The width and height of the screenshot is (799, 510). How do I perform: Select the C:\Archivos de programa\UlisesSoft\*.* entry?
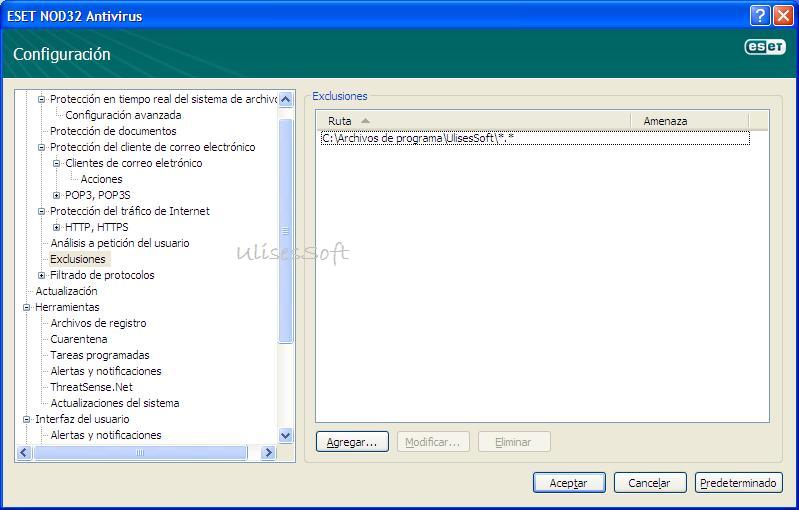coord(535,138)
